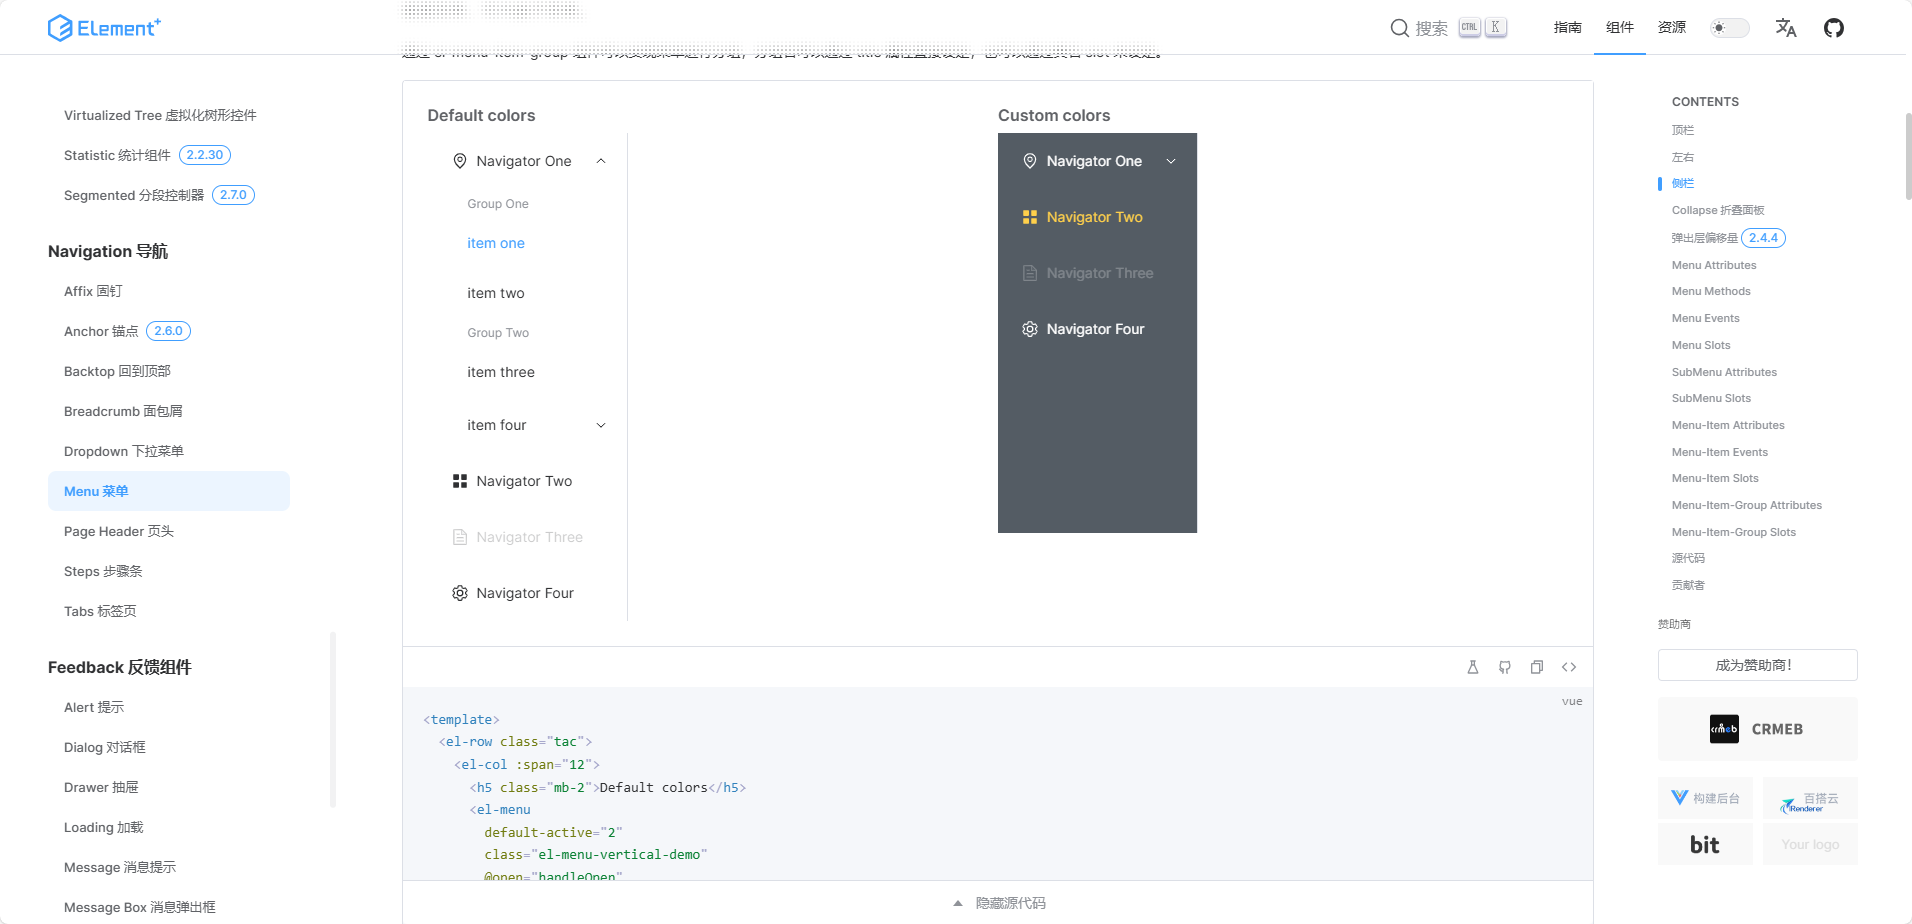Viewport: 1912px width, 924px height.
Task: Select active Menu 菜单 sidebar item
Action: 169,491
